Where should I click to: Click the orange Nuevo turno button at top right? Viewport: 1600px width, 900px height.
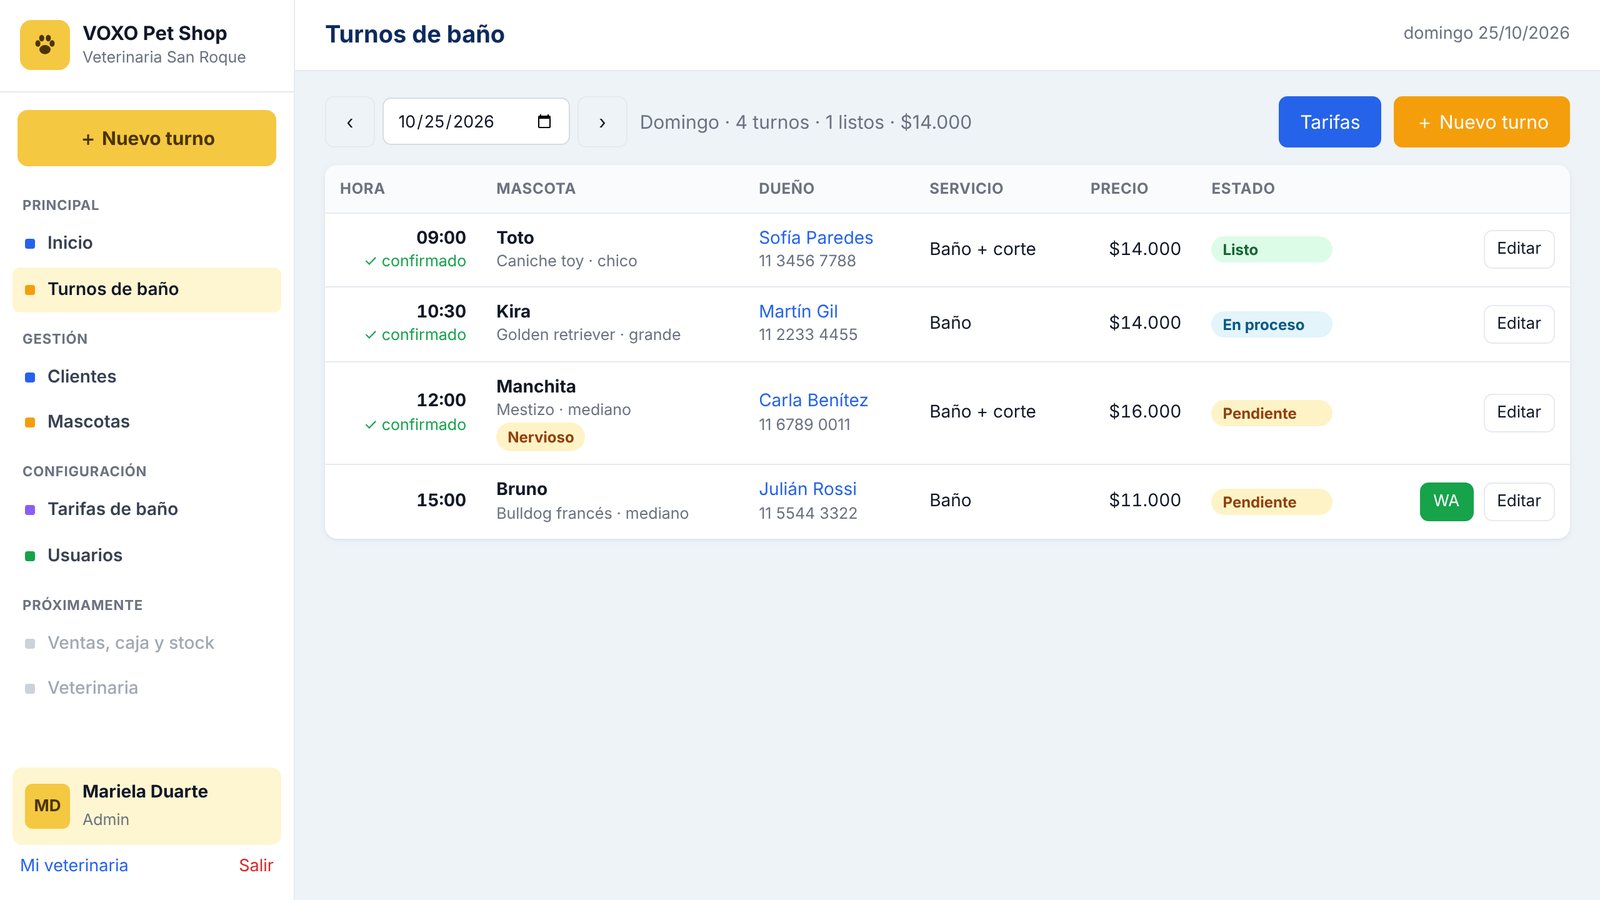coord(1481,122)
